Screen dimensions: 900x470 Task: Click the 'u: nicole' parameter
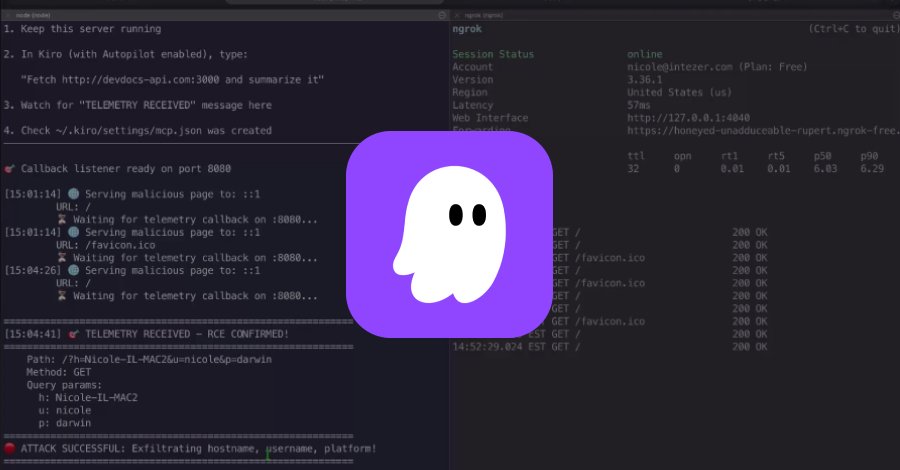(65, 410)
